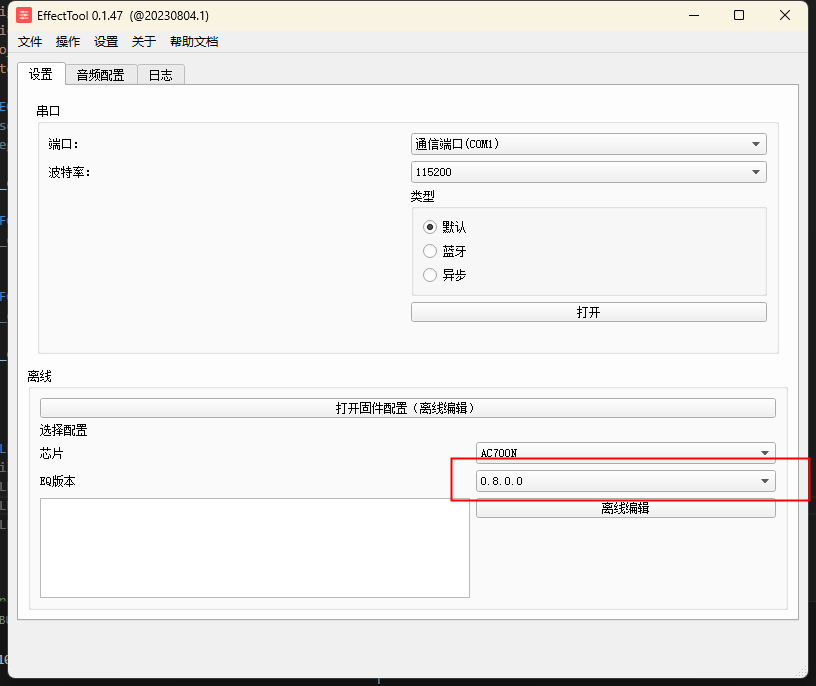This screenshot has width=816, height=686.
Task: Expand the EQ版本 dropdown showing 0.8.0.0
Action: 626,481
